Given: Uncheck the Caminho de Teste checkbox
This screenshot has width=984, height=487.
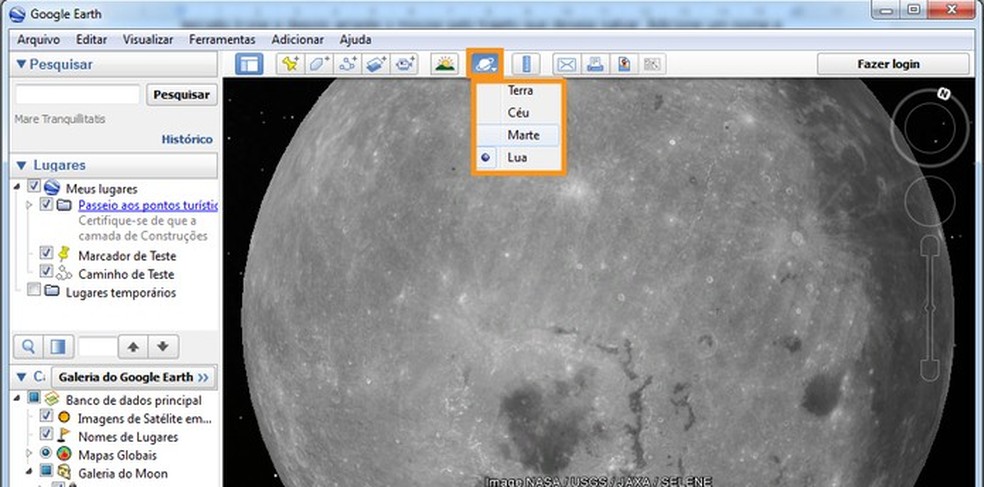Looking at the screenshot, I should tap(46, 272).
